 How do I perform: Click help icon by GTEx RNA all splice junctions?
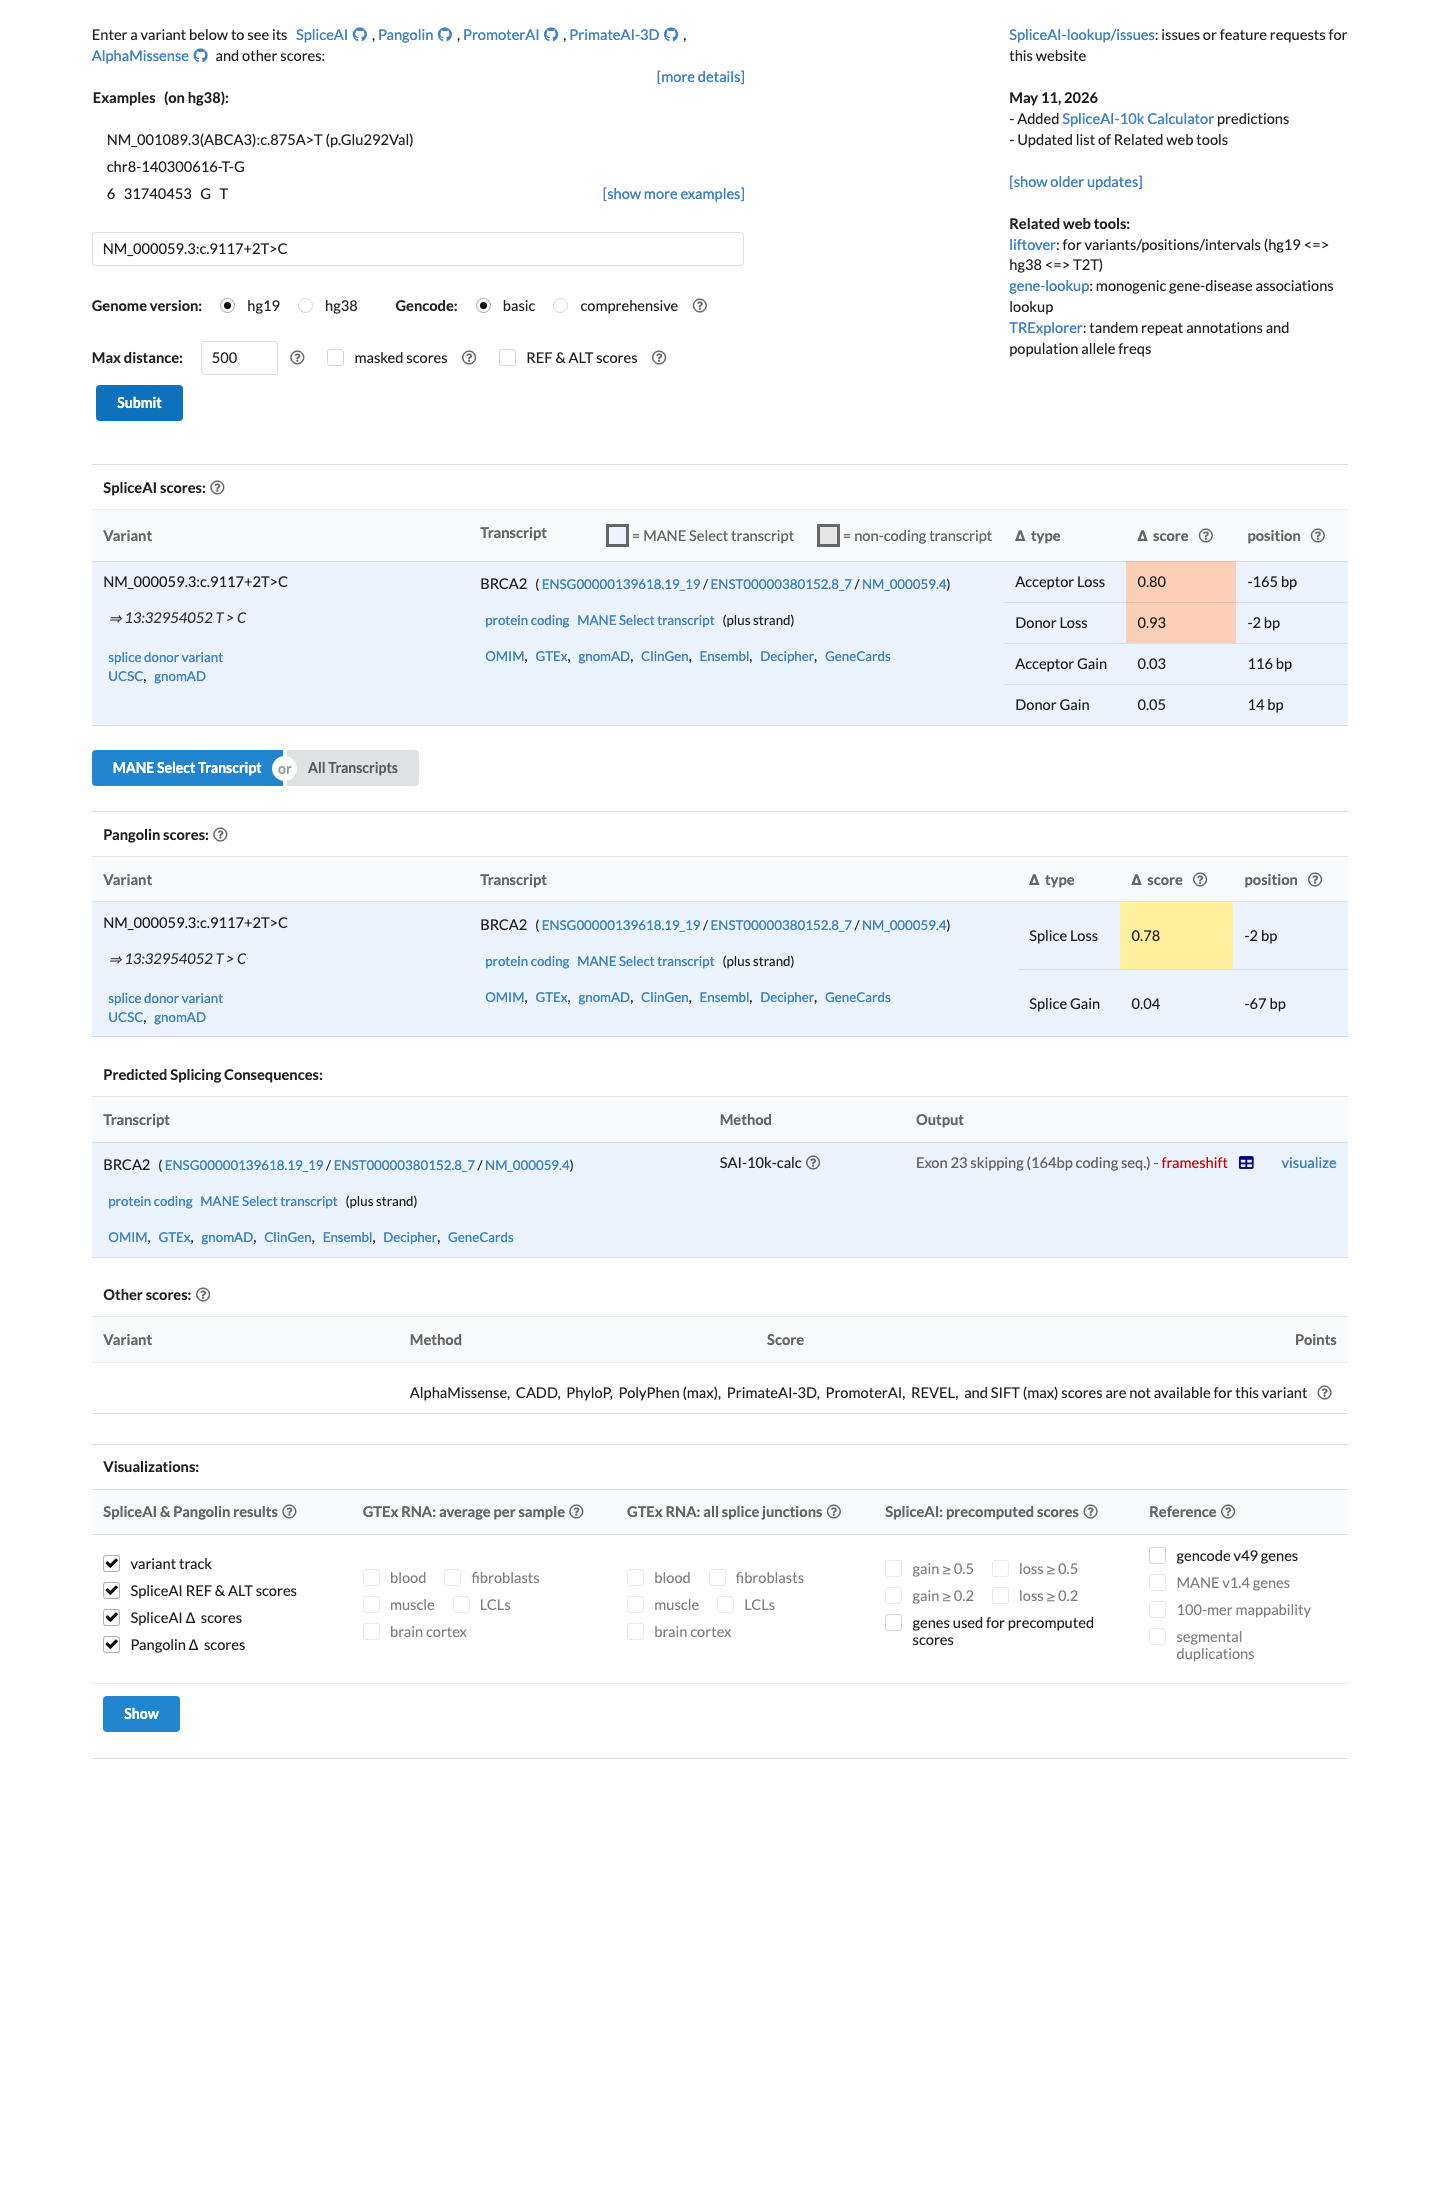[834, 1512]
